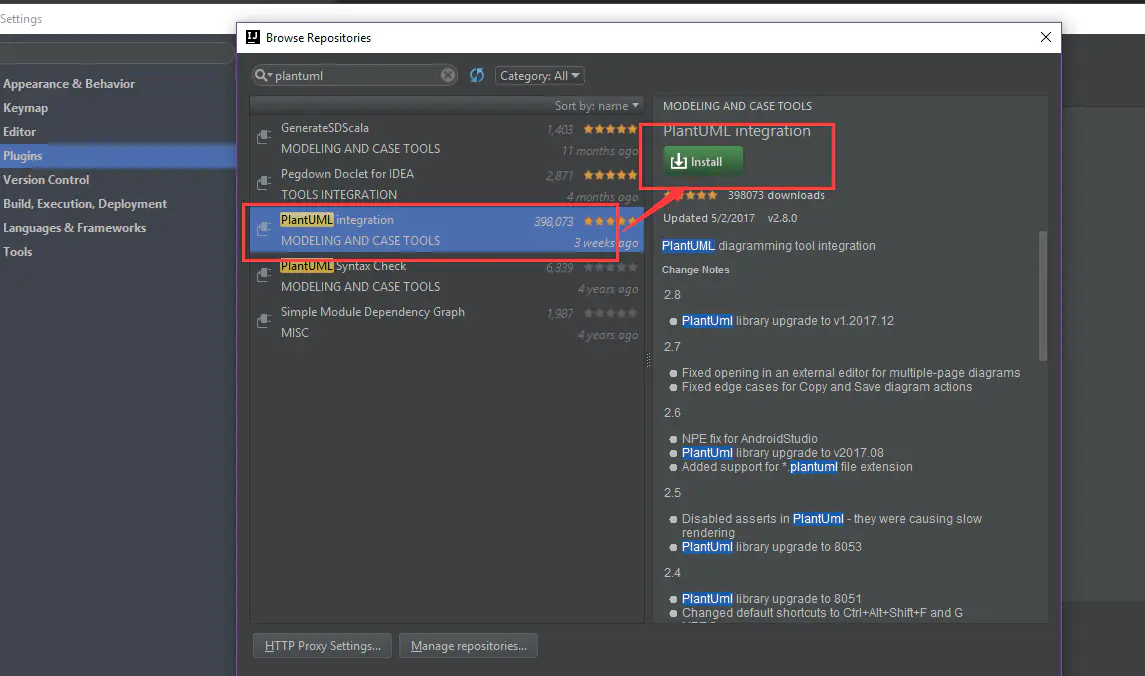Viewport: 1145px width, 676px height.
Task: Clear the plantuml search text
Action: 448,75
